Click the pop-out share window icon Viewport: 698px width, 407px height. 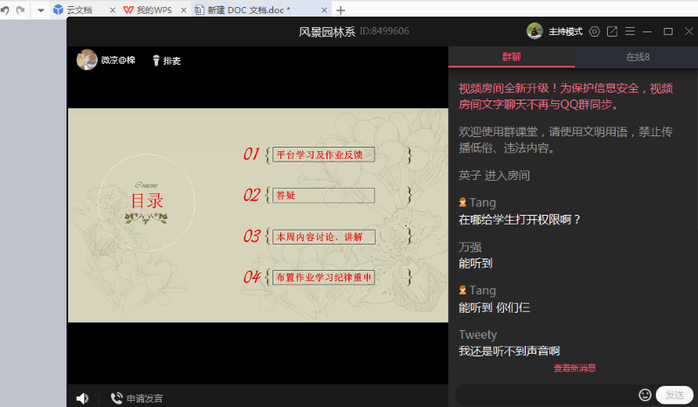point(612,32)
